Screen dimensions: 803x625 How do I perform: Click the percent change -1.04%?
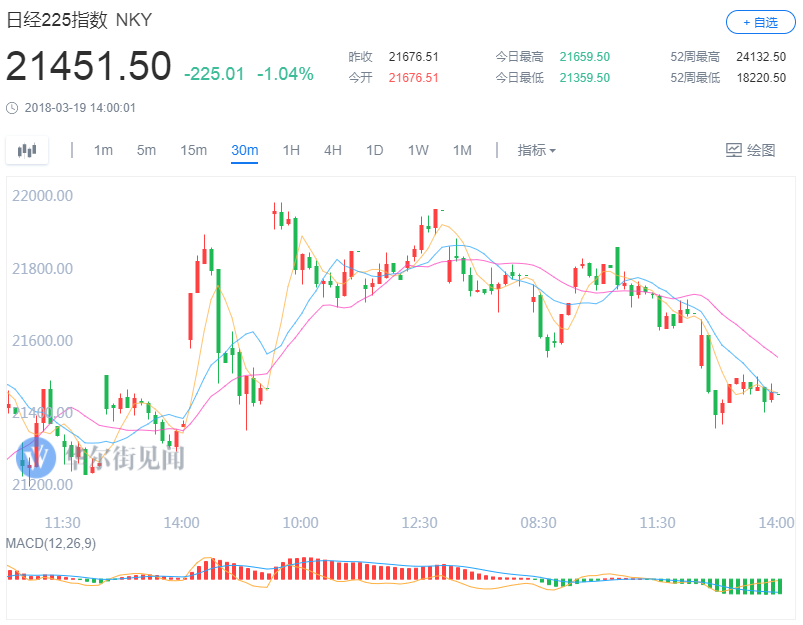(285, 74)
